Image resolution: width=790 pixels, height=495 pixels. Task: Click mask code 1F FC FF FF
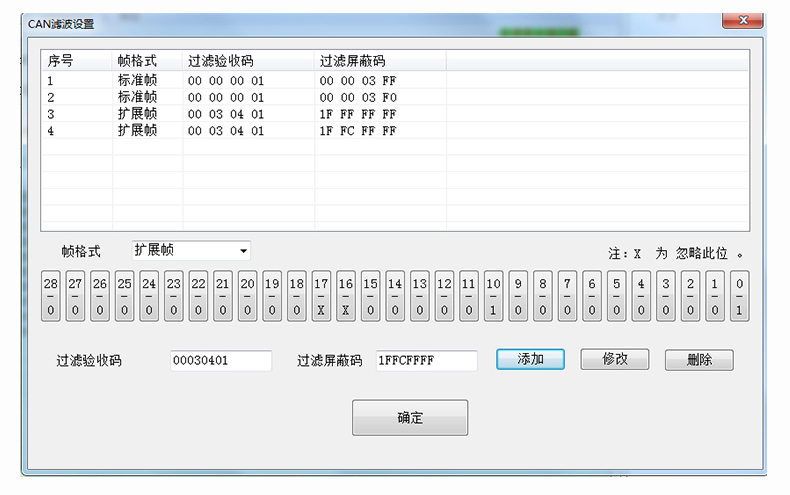358,131
